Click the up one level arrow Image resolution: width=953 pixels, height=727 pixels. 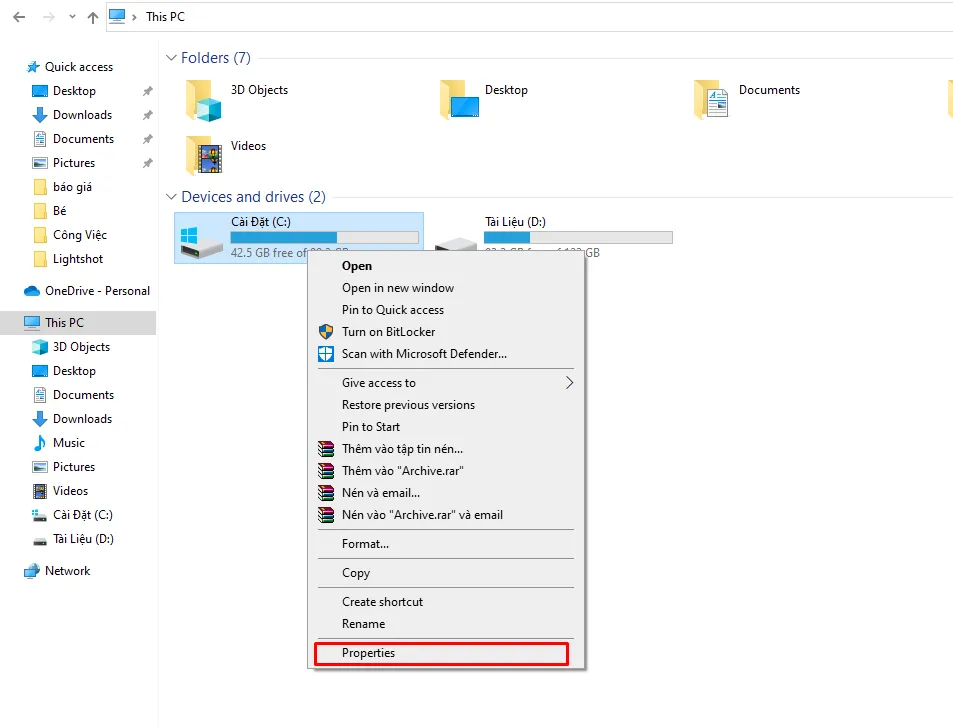(x=91, y=17)
